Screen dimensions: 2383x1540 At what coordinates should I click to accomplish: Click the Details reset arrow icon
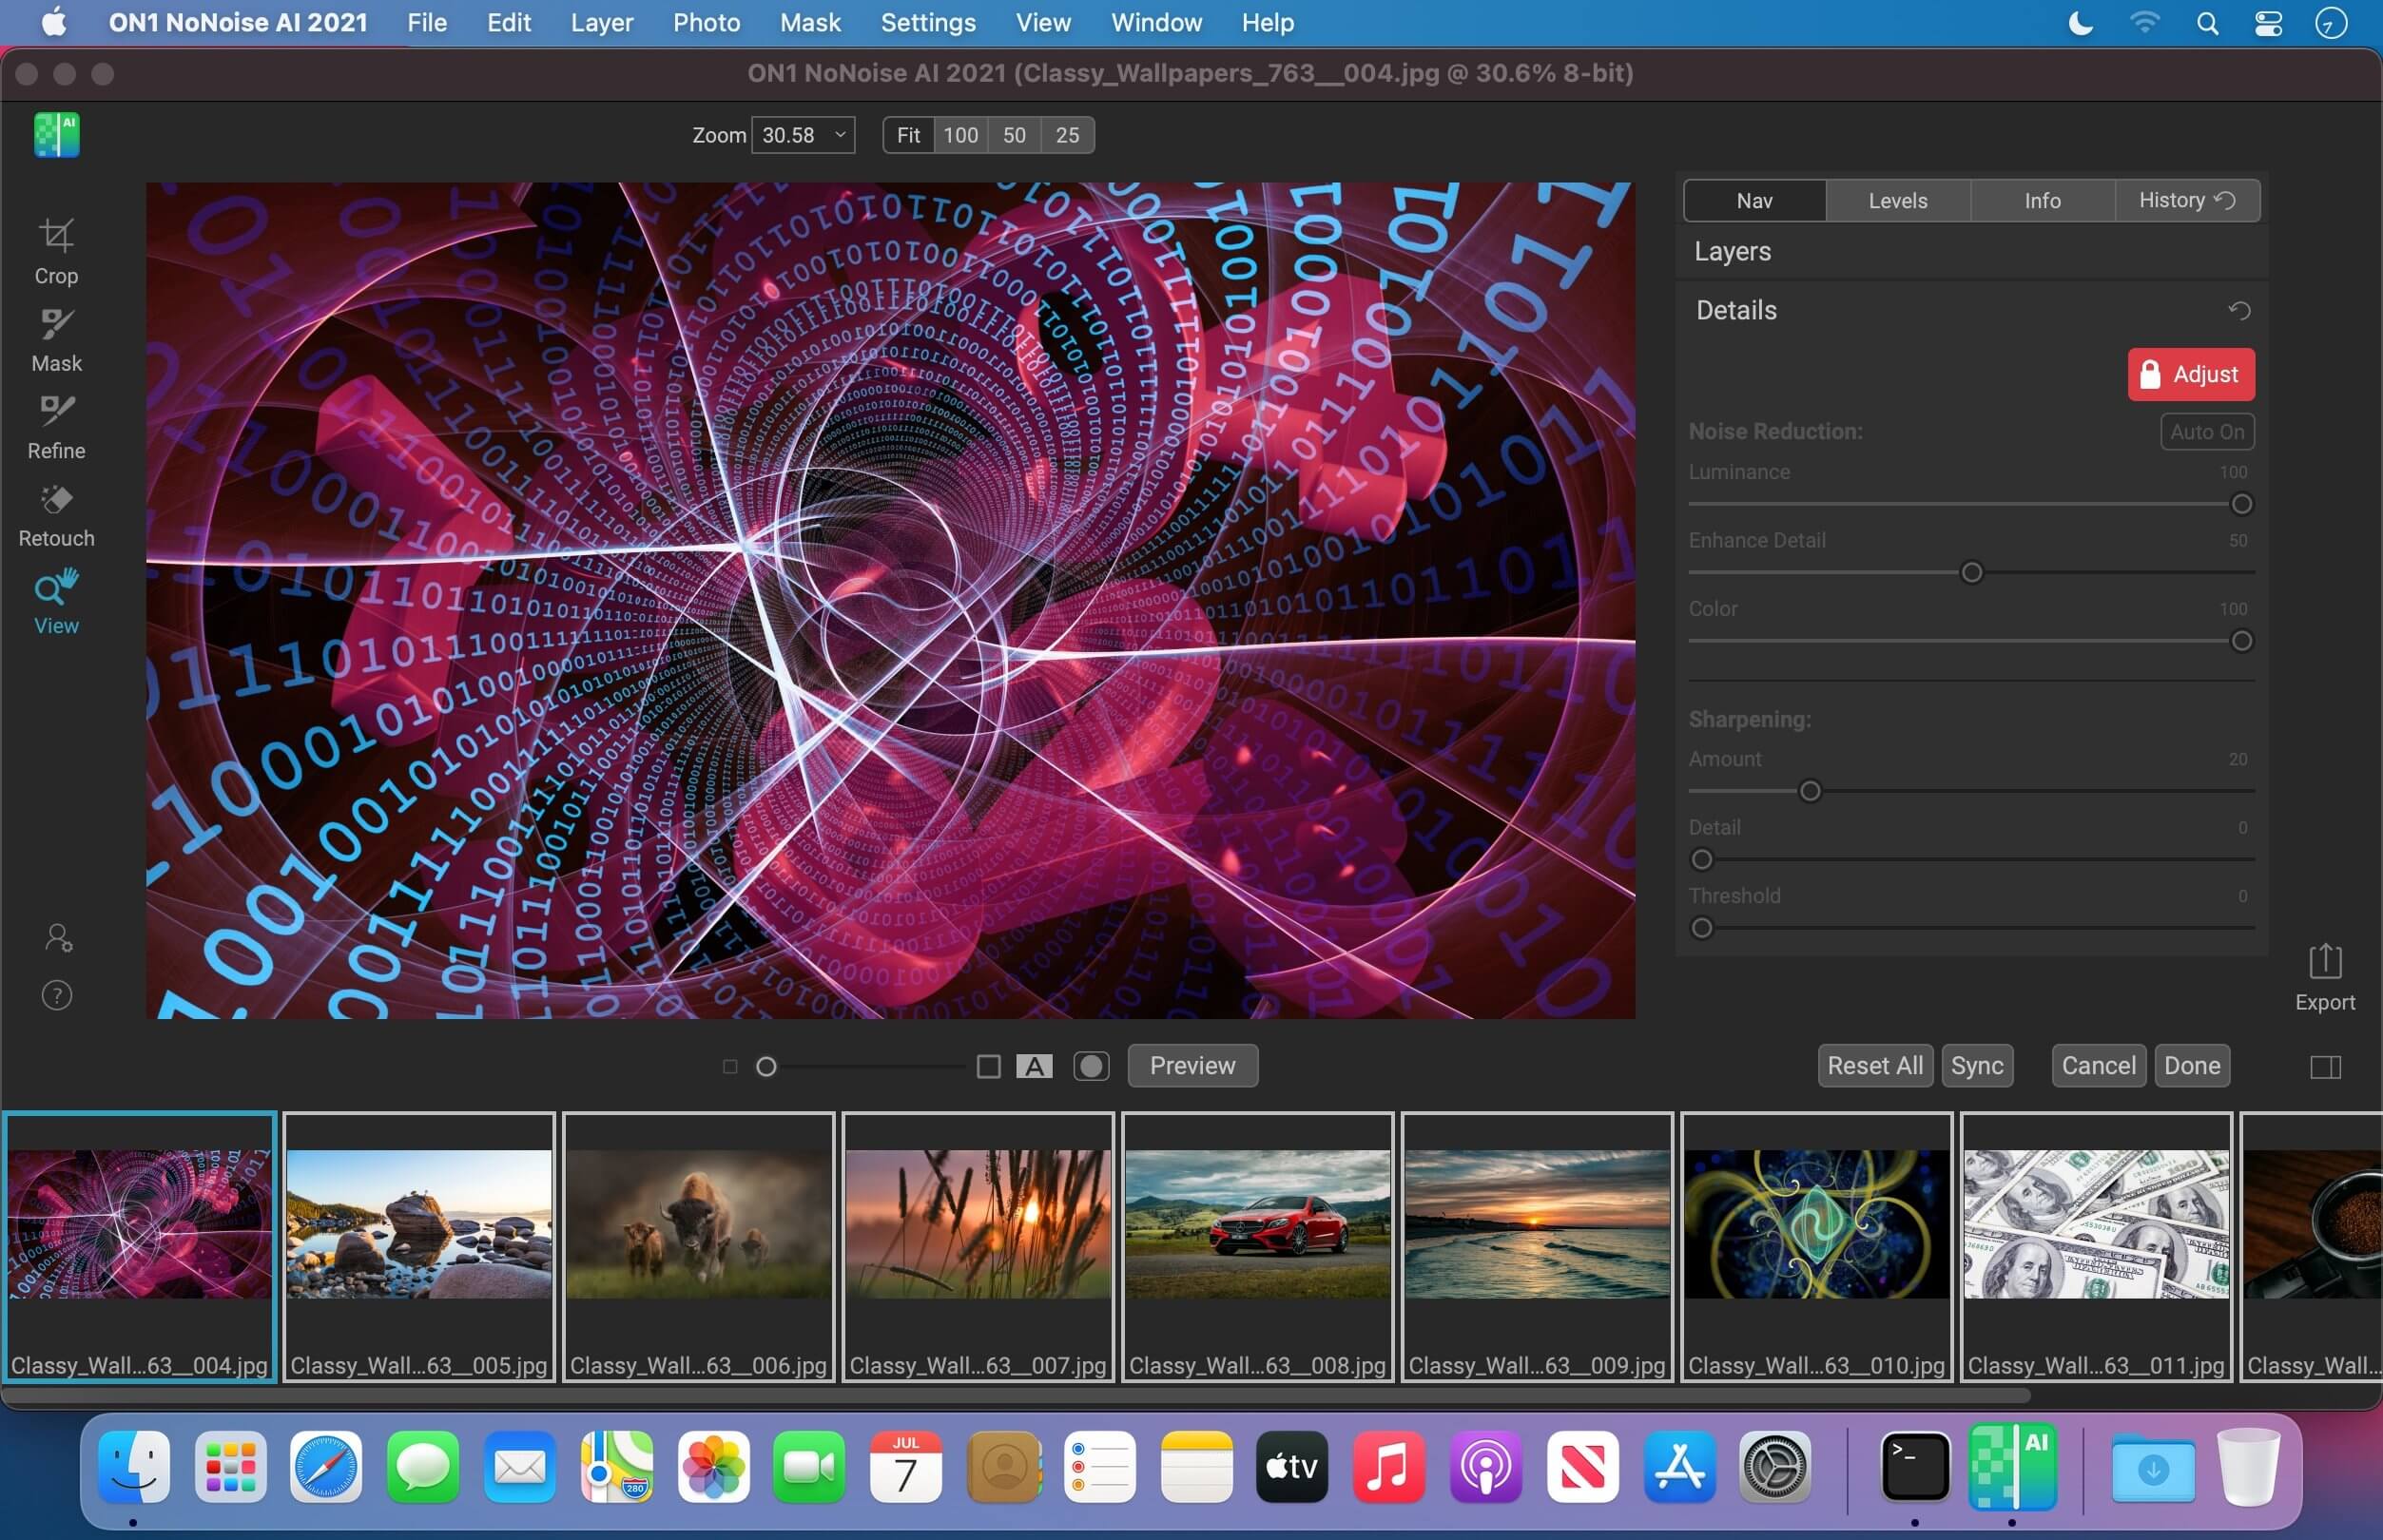point(2239,311)
